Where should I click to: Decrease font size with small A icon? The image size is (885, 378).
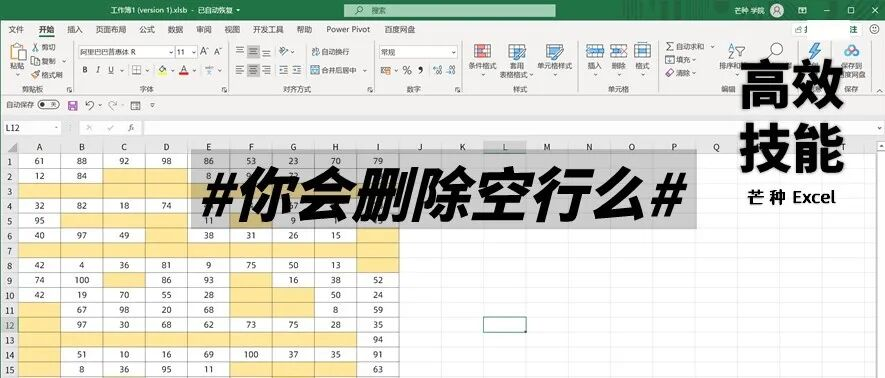(x=218, y=51)
